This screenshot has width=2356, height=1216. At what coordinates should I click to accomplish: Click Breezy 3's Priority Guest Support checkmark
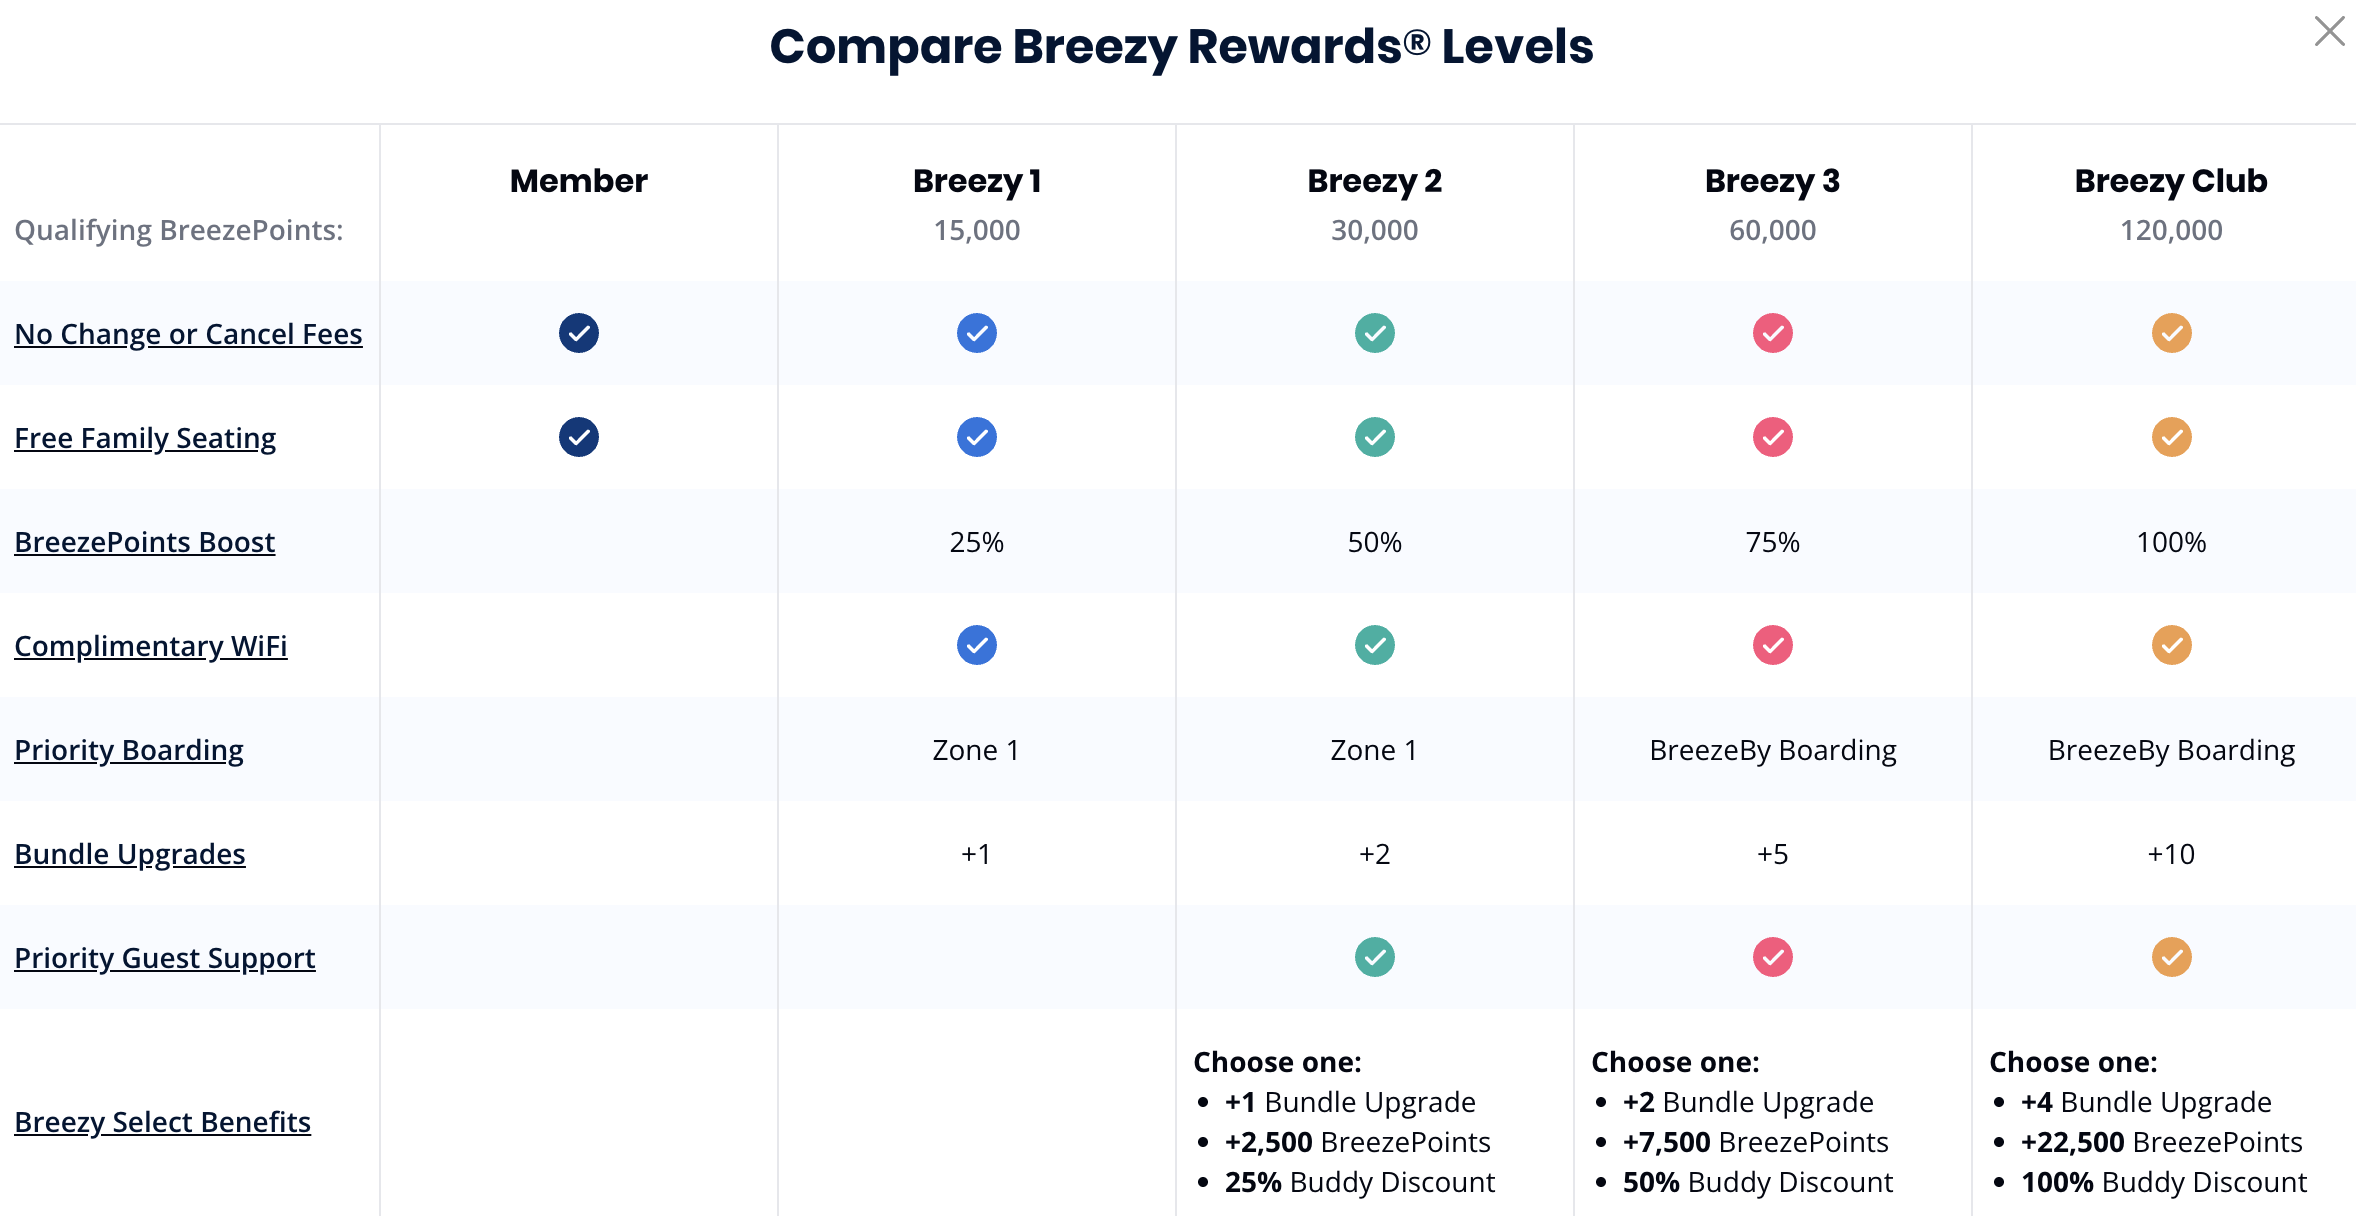click(x=1773, y=957)
